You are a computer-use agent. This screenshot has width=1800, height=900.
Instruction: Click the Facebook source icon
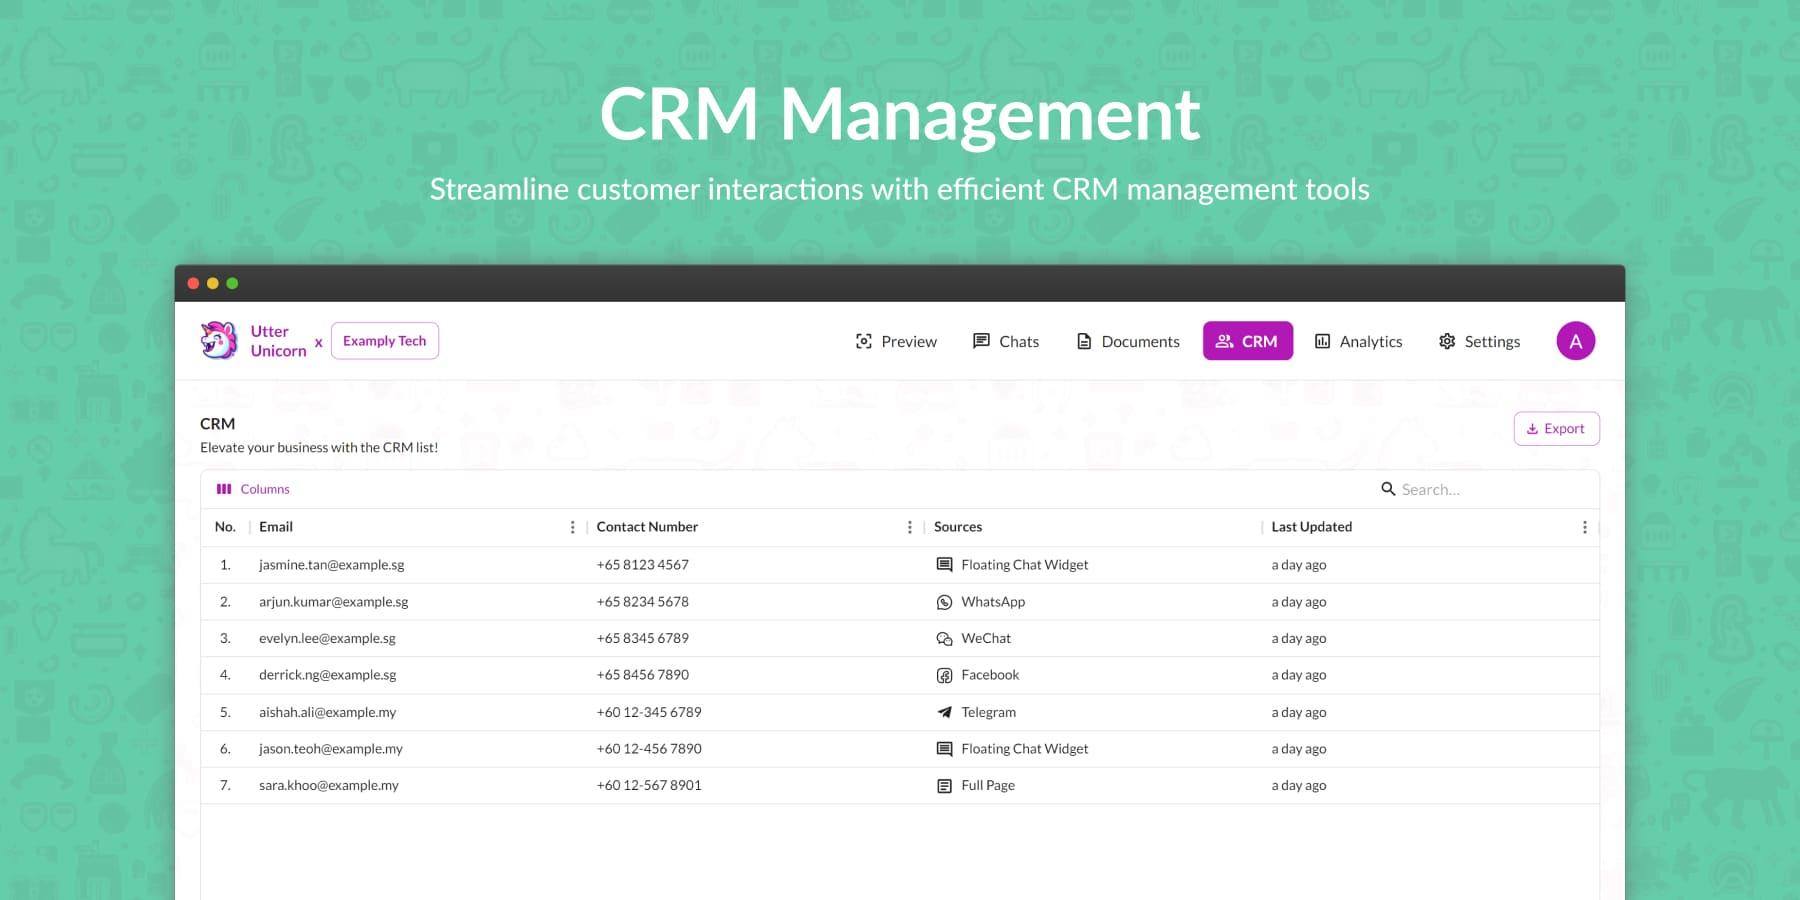pos(944,676)
